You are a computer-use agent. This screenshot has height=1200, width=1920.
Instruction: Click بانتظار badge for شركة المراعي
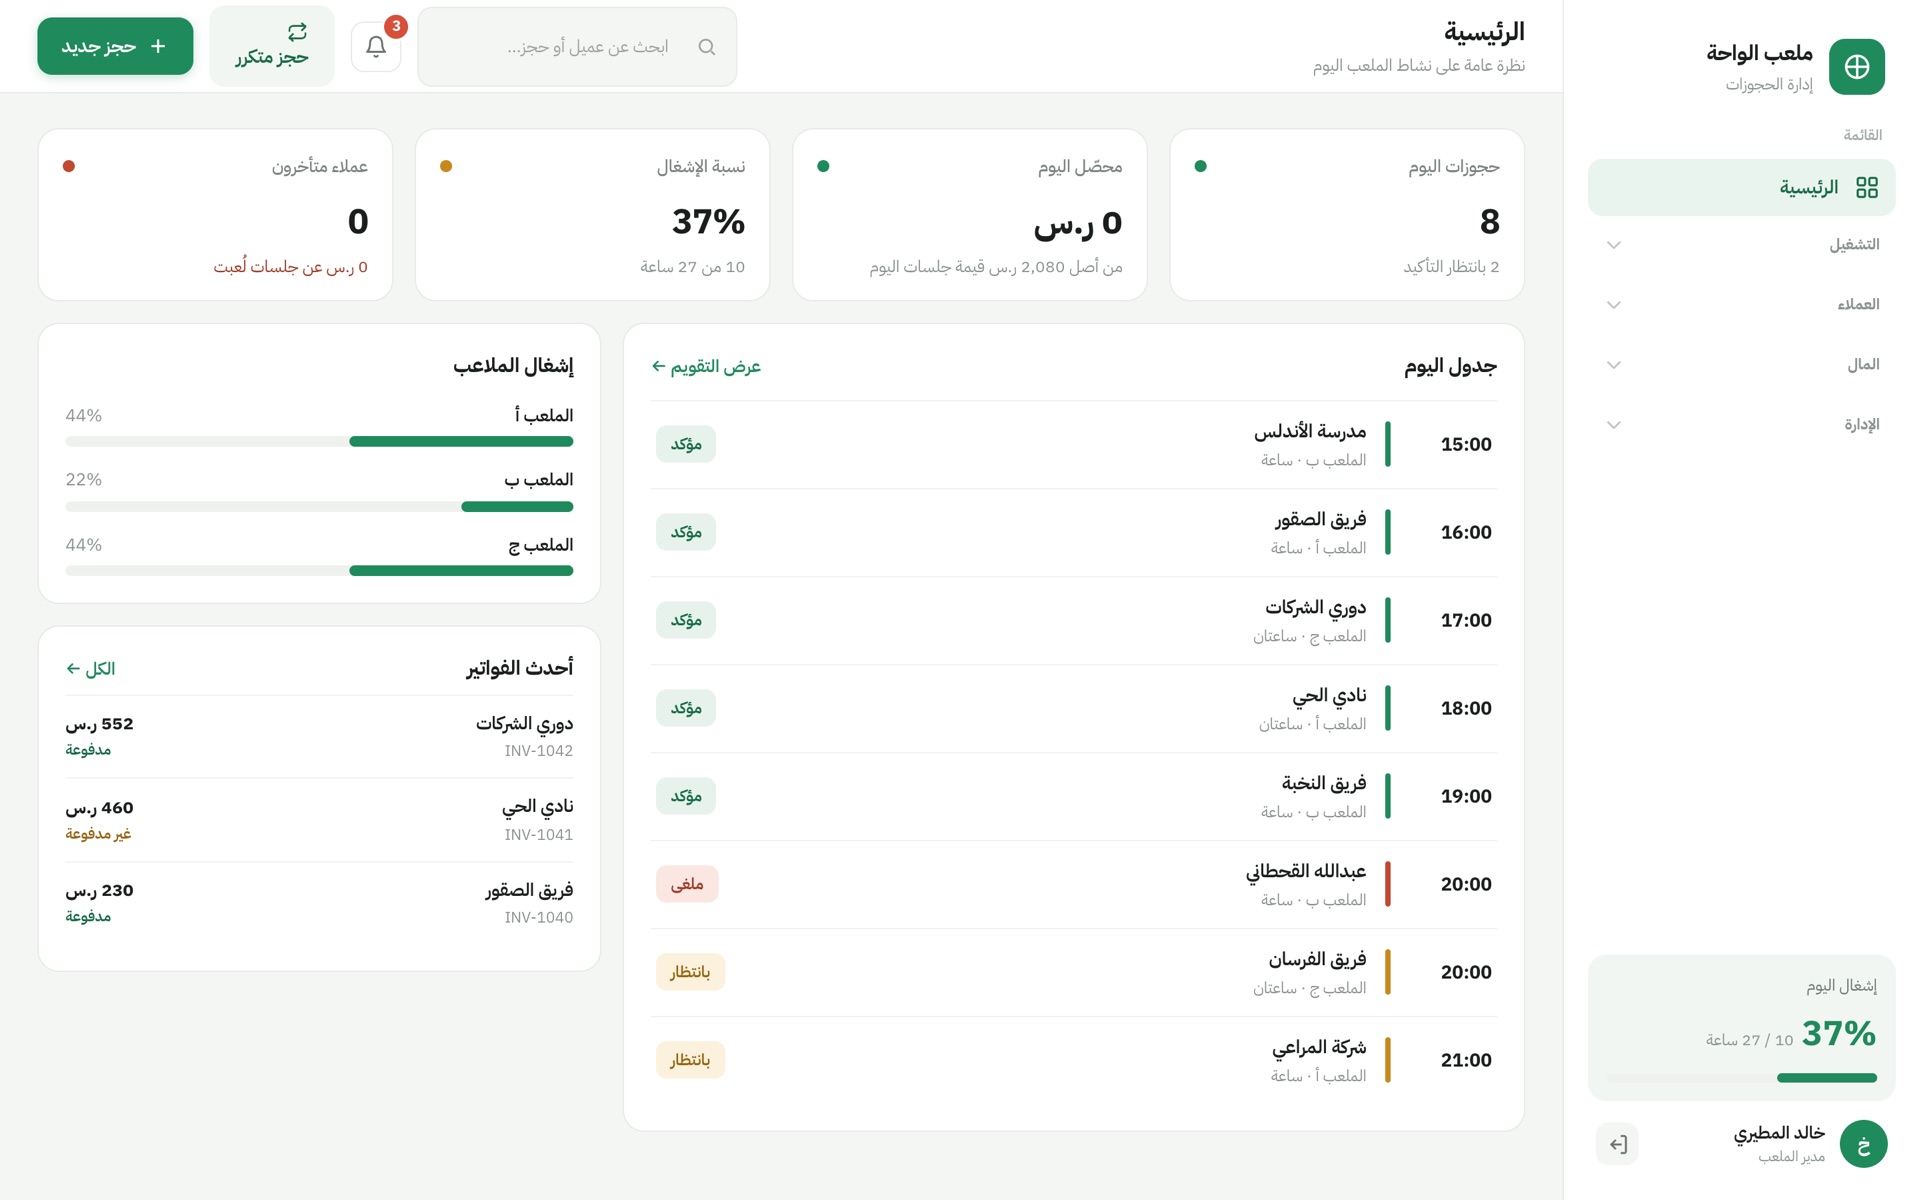click(690, 1061)
